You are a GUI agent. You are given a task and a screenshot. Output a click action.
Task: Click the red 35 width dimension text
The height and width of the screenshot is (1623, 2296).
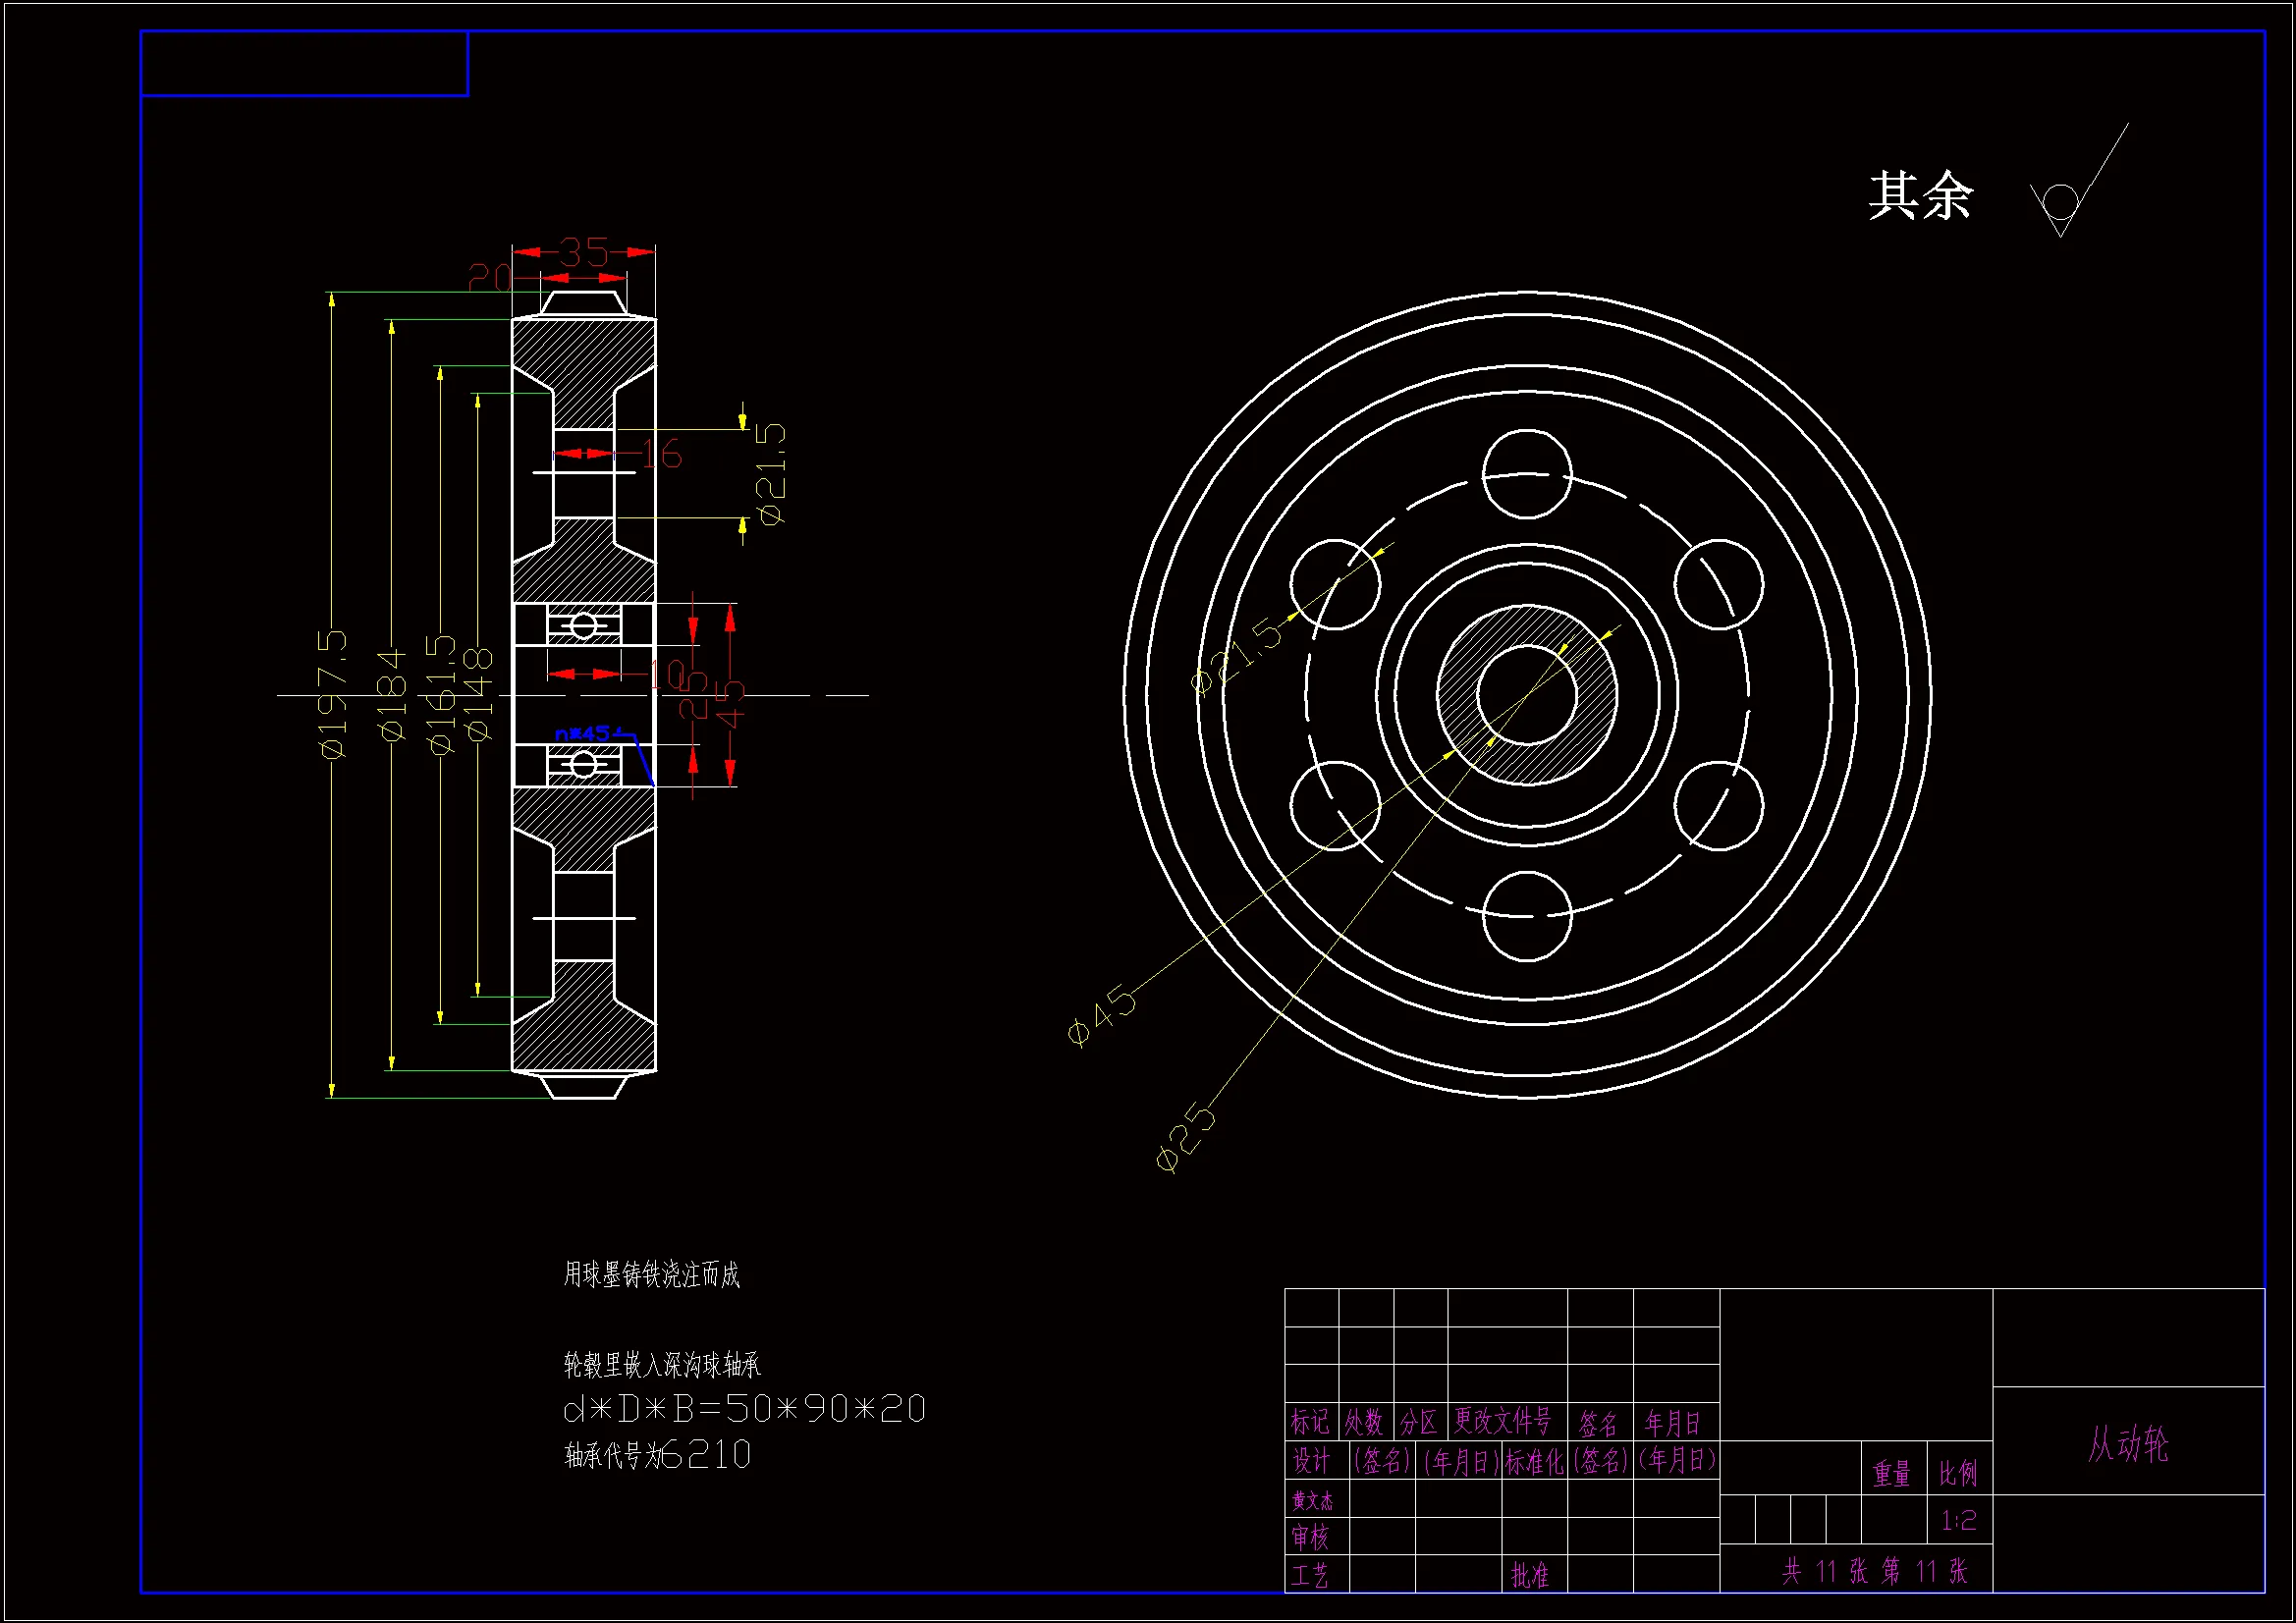584,252
